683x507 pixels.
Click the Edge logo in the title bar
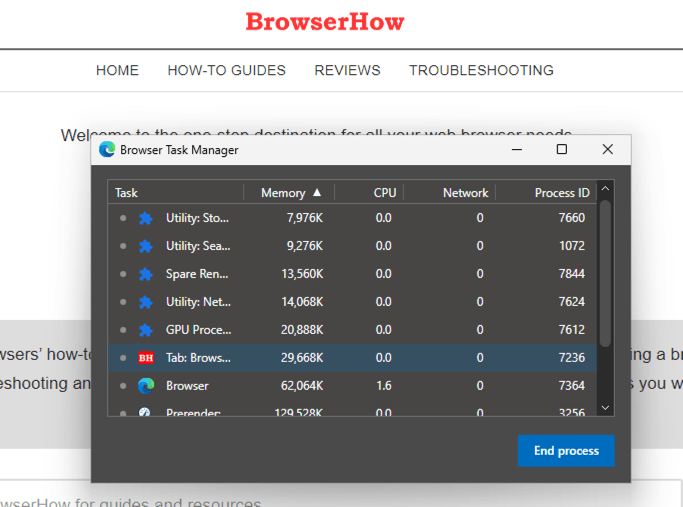(x=107, y=150)
